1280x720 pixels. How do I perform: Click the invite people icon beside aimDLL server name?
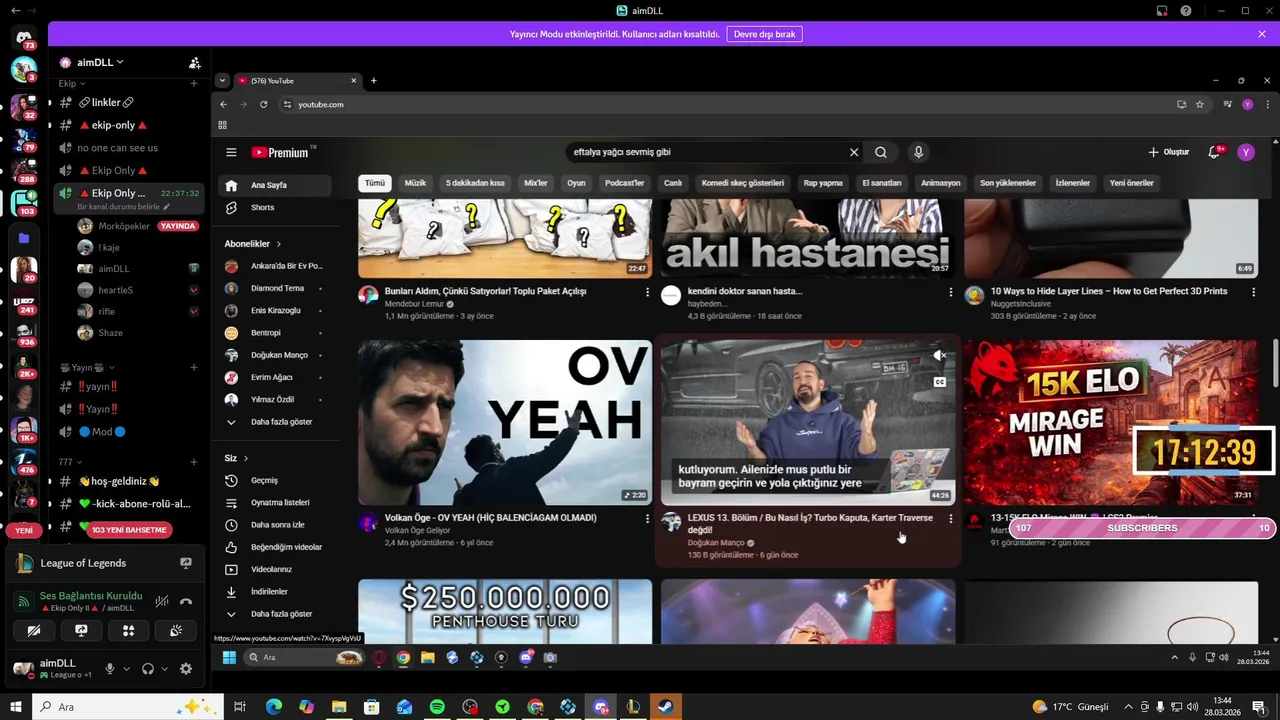195,62
